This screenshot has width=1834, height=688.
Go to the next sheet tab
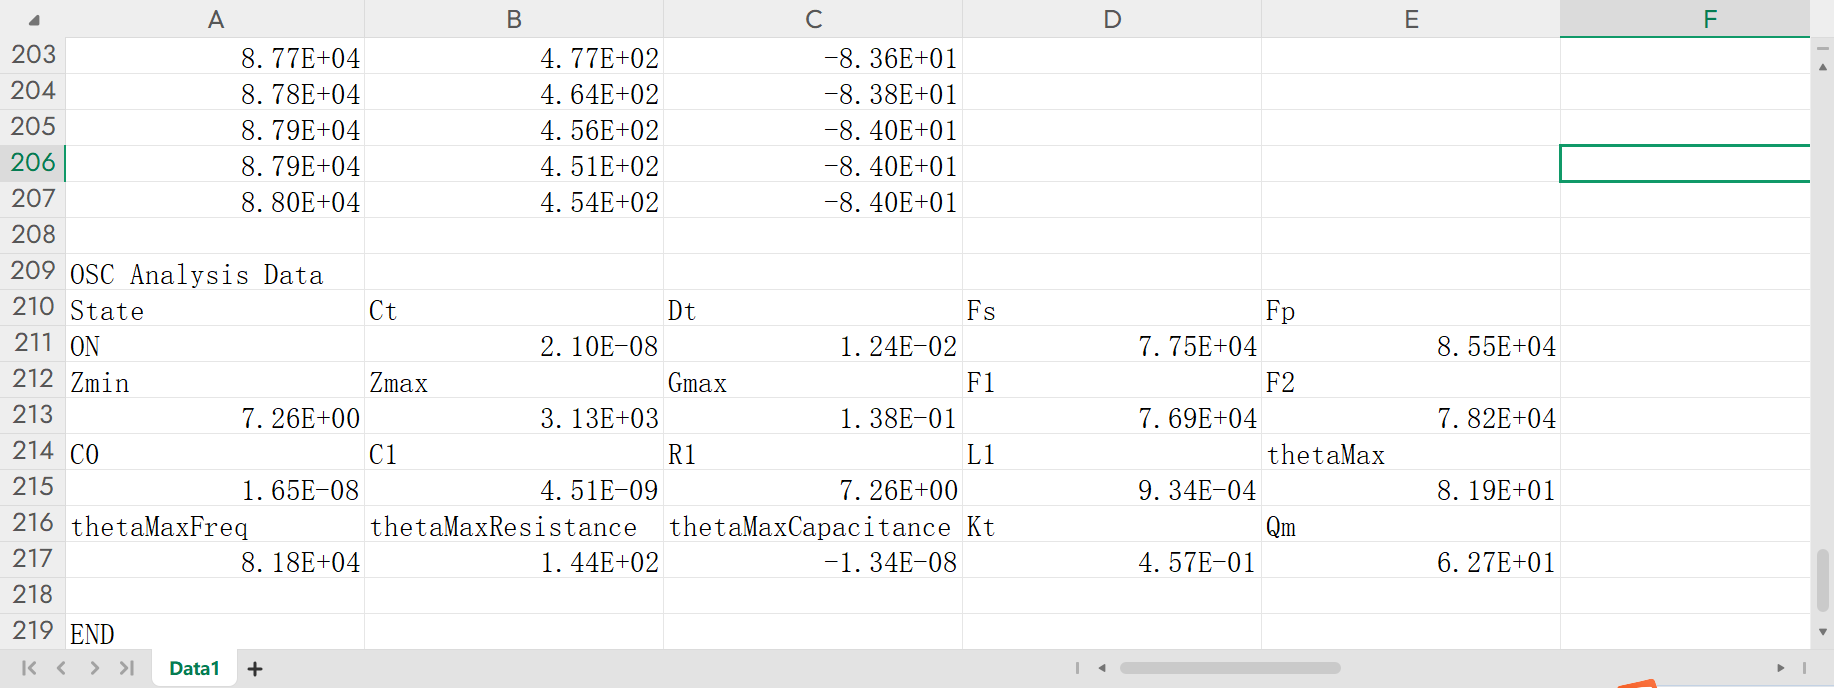point(94,668)
